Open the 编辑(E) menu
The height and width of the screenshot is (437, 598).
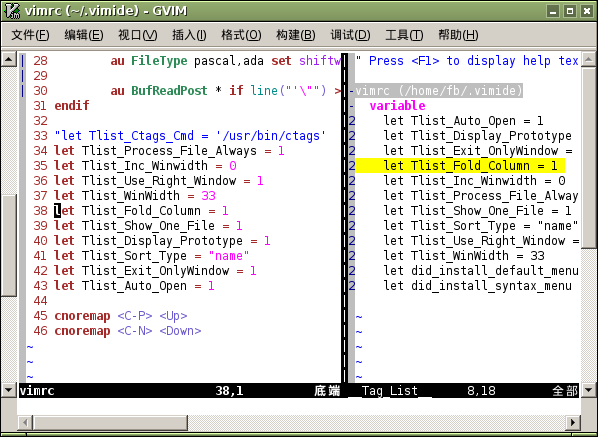pos(84,35)
